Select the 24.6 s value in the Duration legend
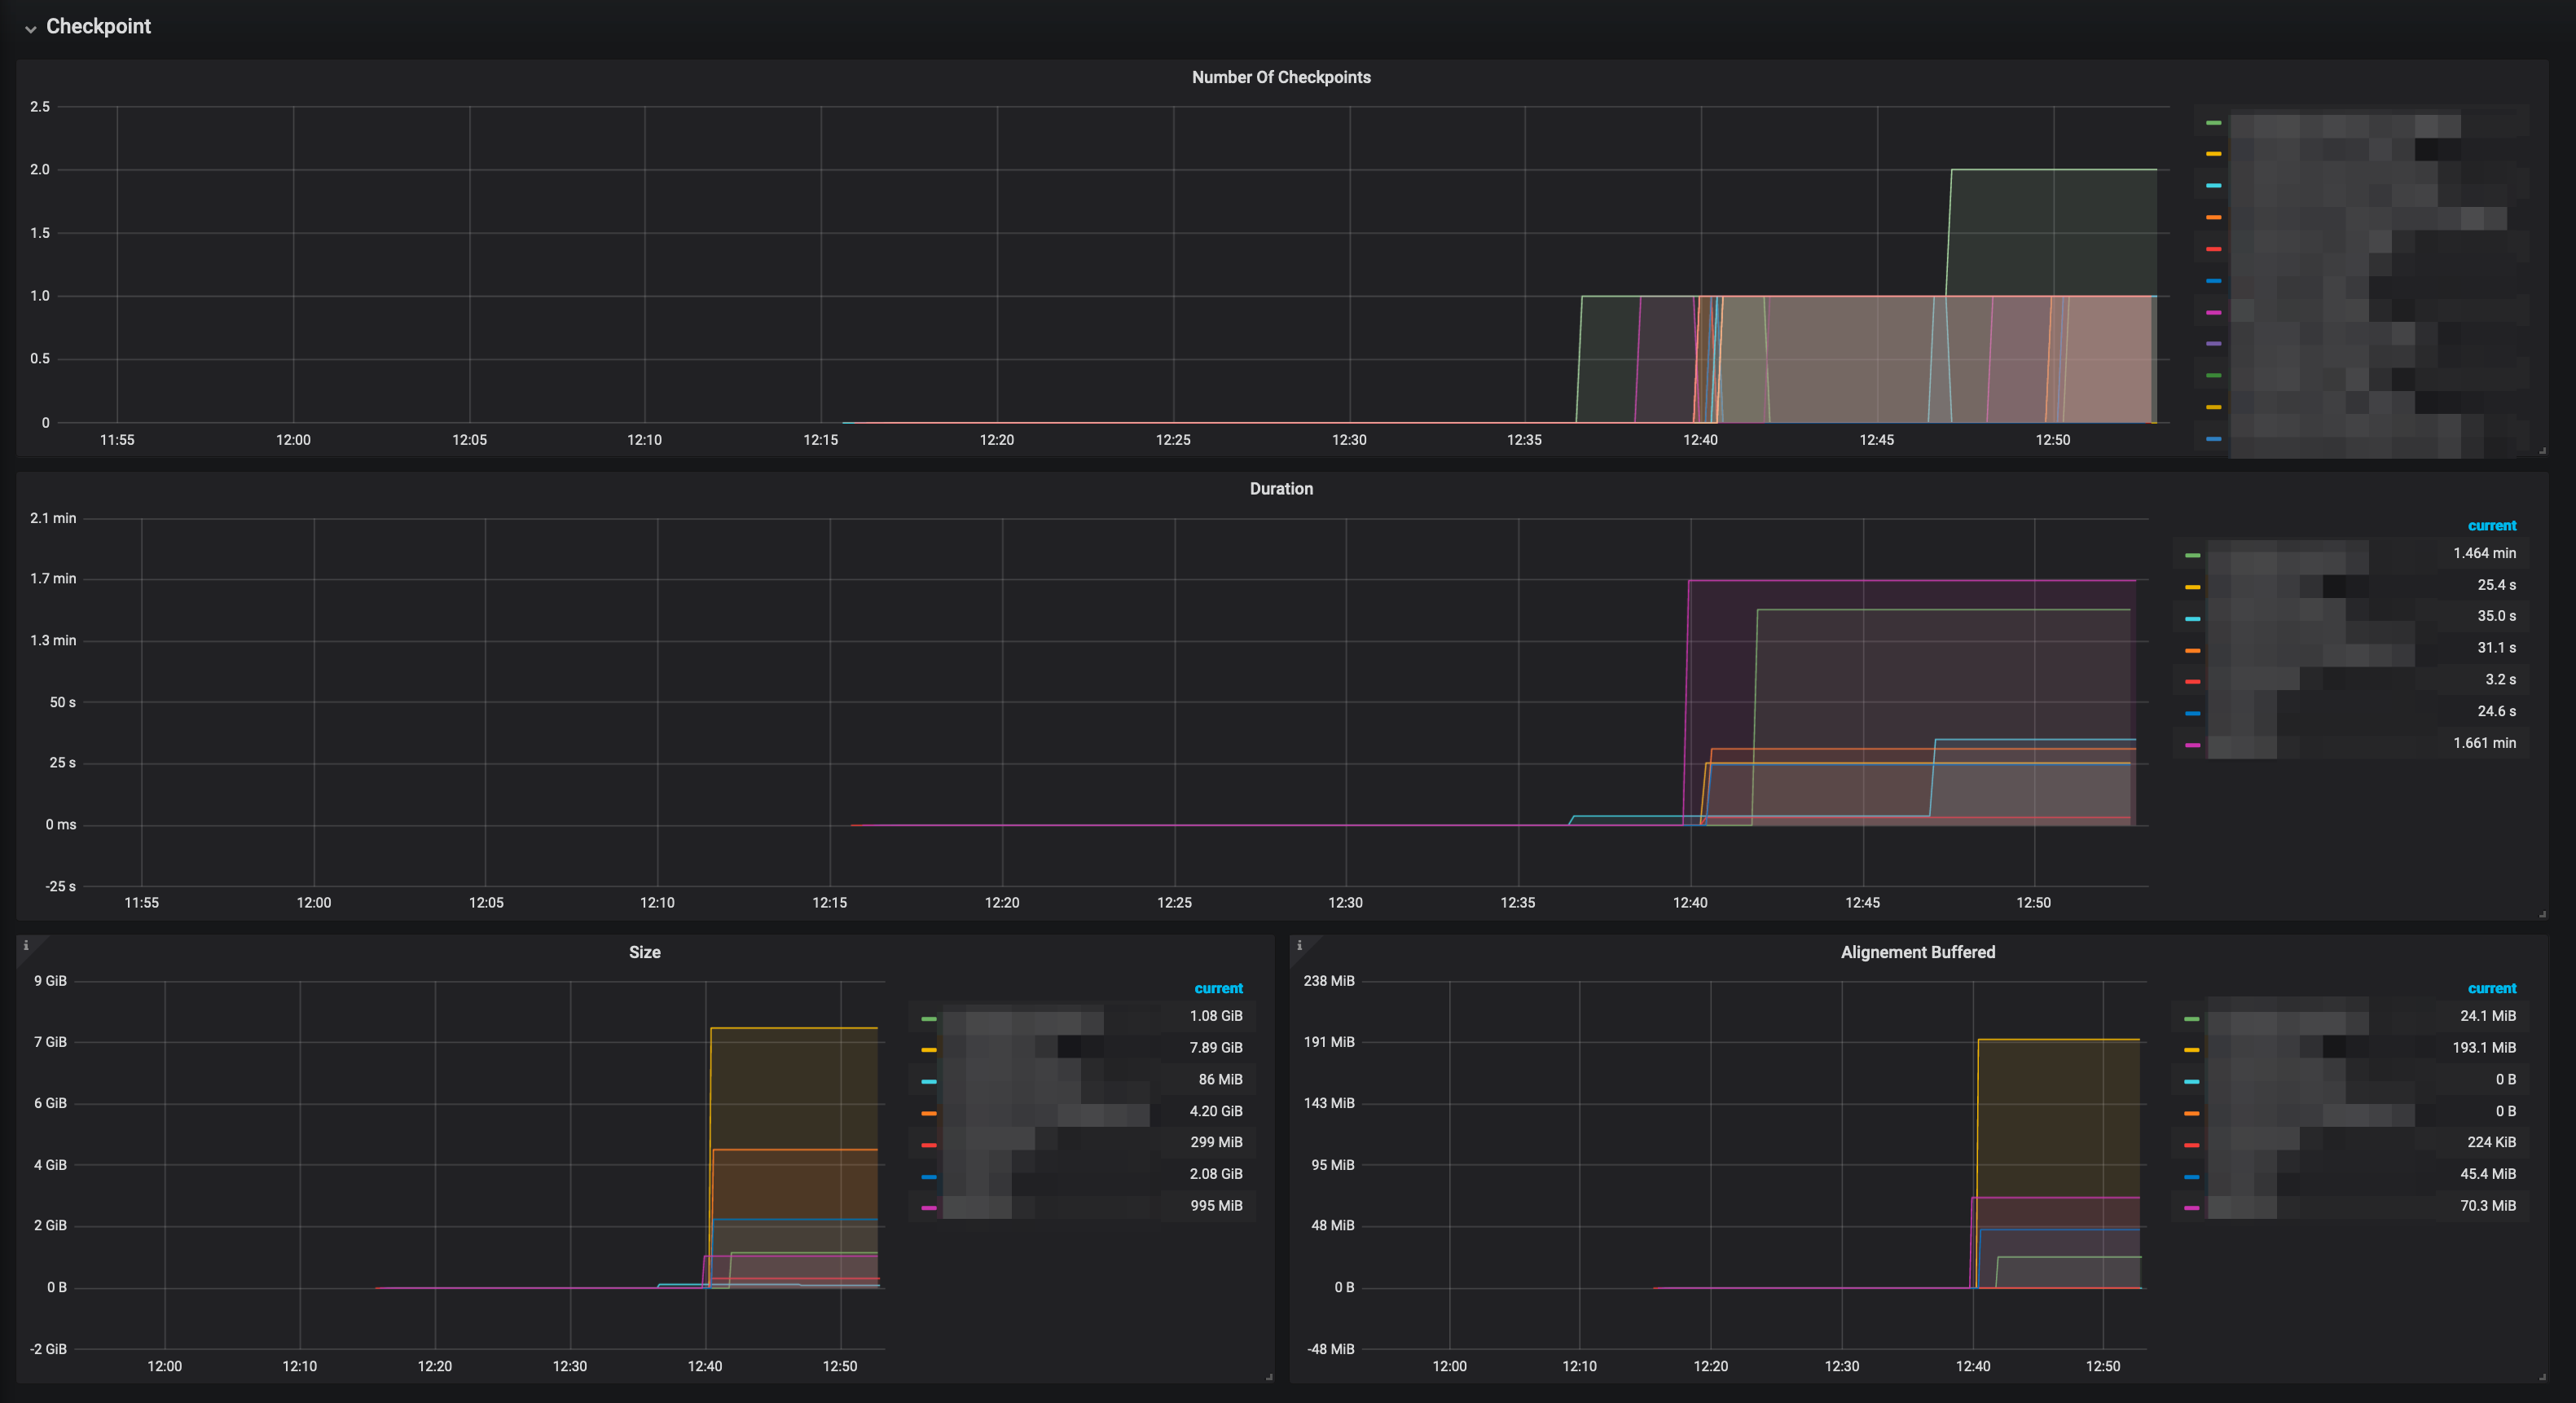 (x=2496, y=711)
